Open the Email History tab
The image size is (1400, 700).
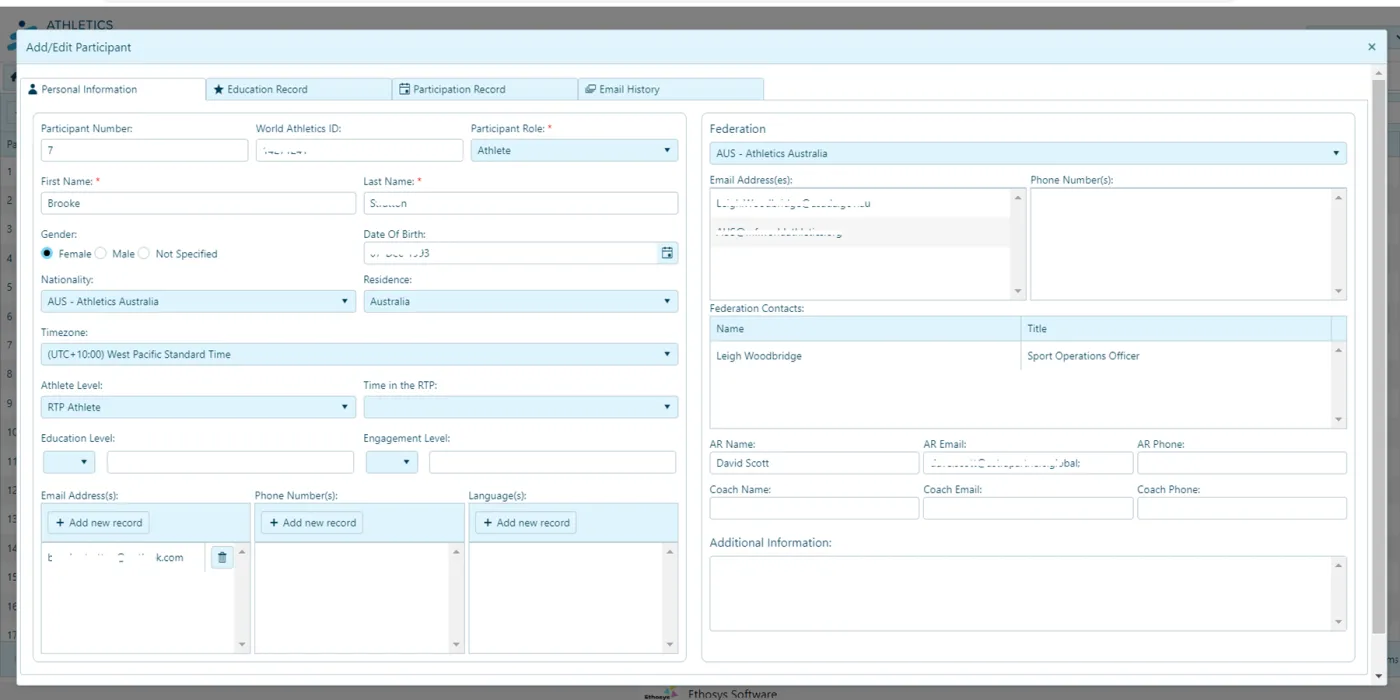point(671,89)
